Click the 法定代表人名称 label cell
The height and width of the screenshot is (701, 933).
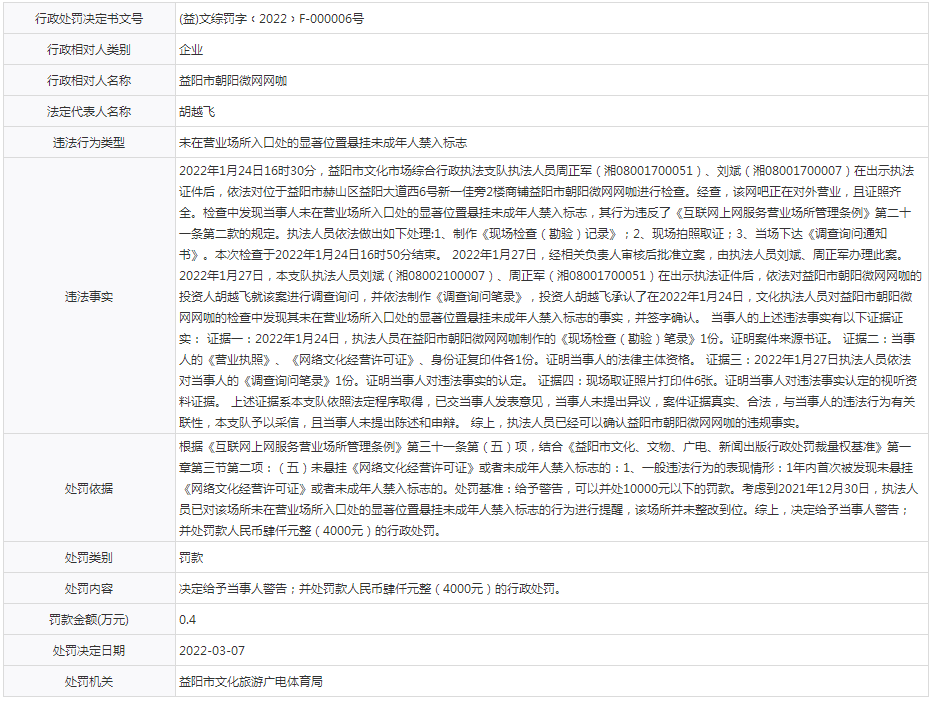pos(89,112)
